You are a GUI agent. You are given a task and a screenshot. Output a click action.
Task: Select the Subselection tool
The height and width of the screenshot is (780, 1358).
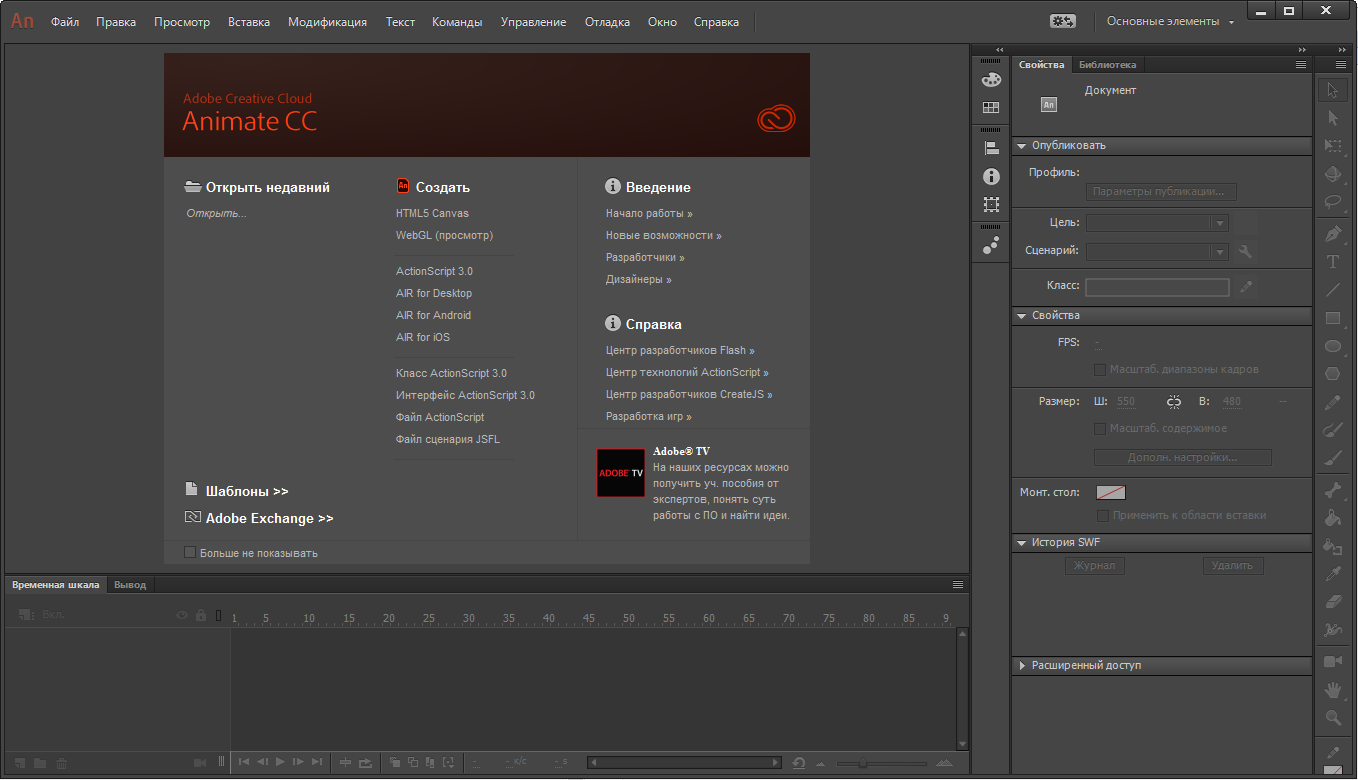tap(1333, 118)
